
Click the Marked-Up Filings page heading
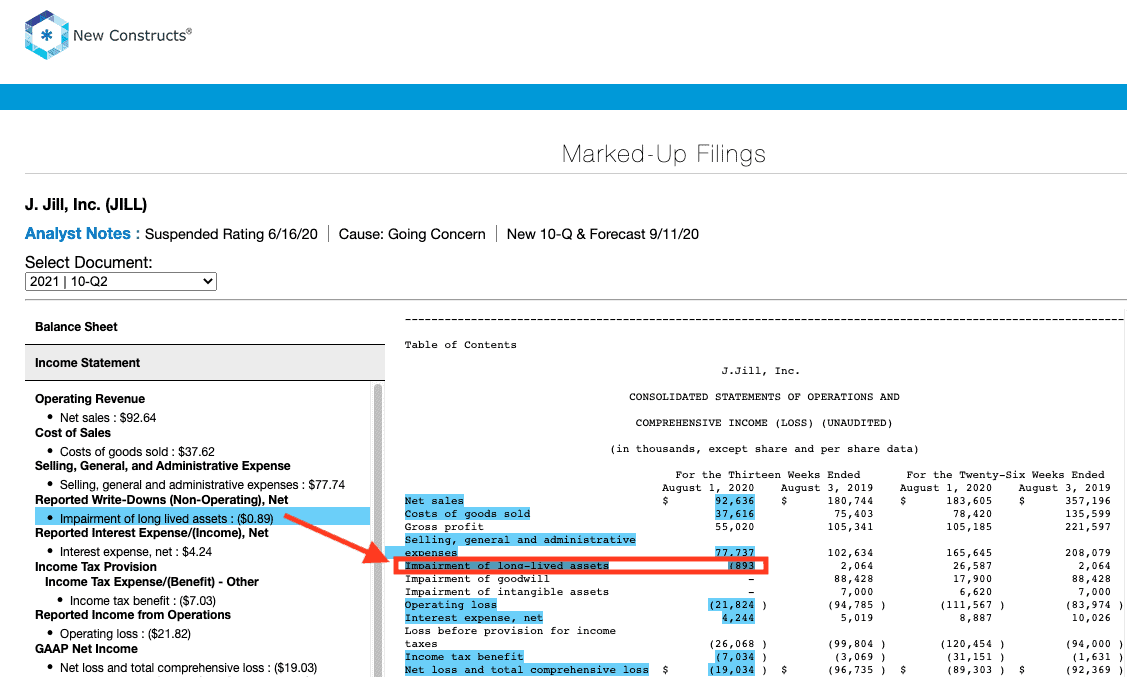663,154
